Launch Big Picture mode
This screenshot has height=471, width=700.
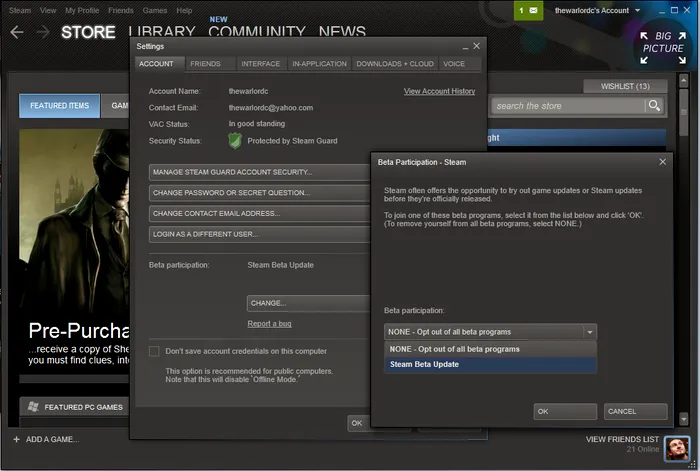pos(662,48)
